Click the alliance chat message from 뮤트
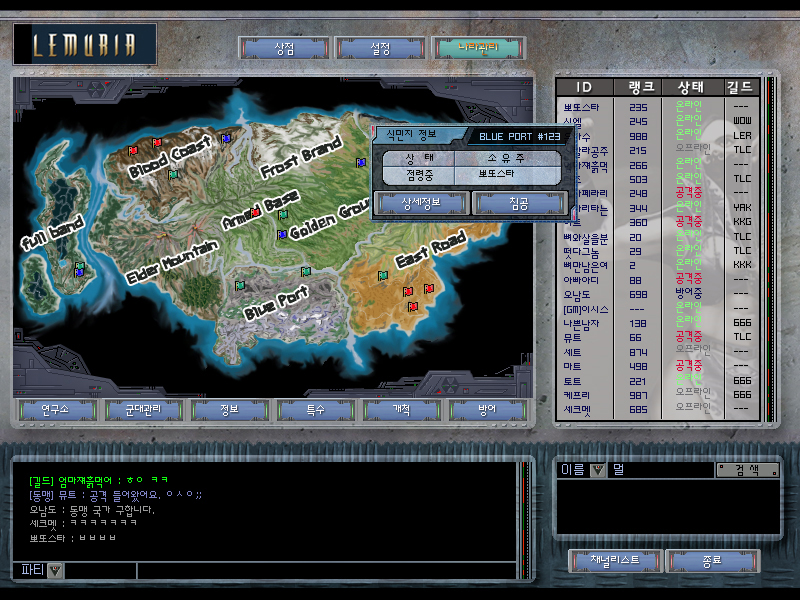This screenshot has height=600, width=800. pyautogui.click(x=115, y=494)
